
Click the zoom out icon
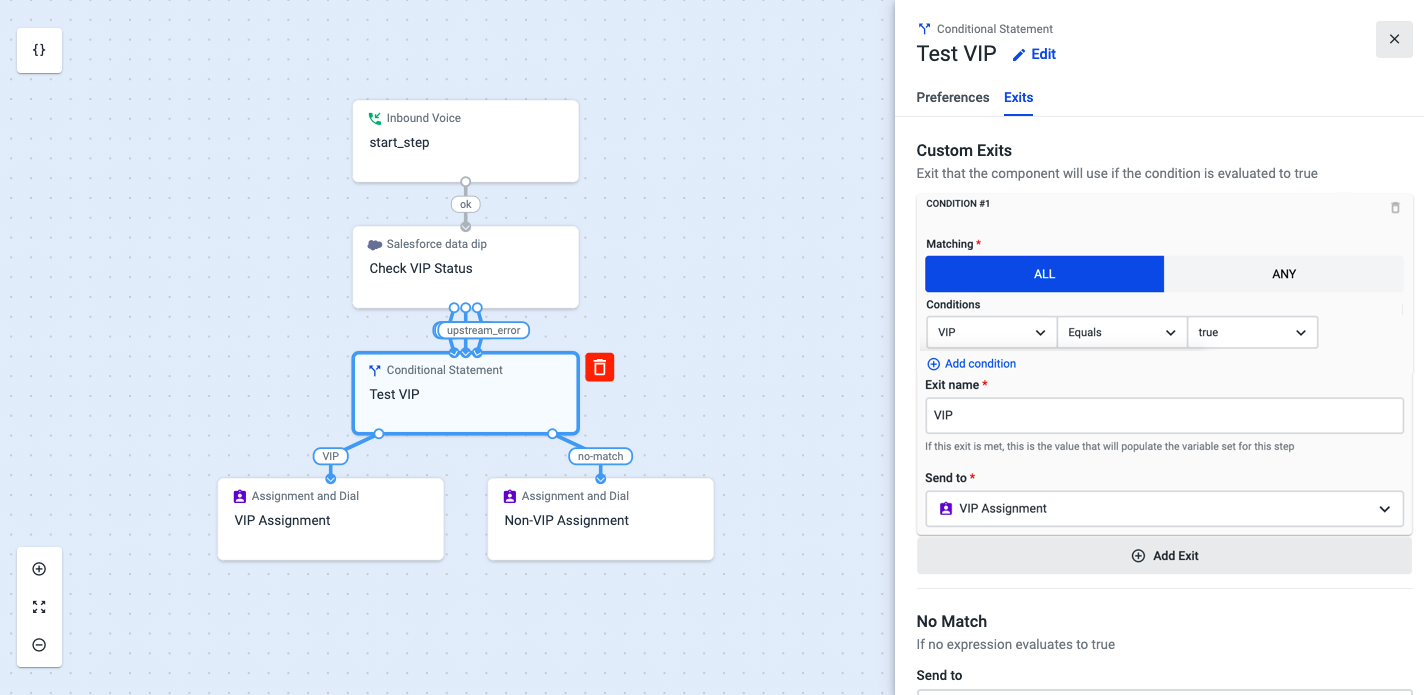pyautogui.click(x=39, y=644)
